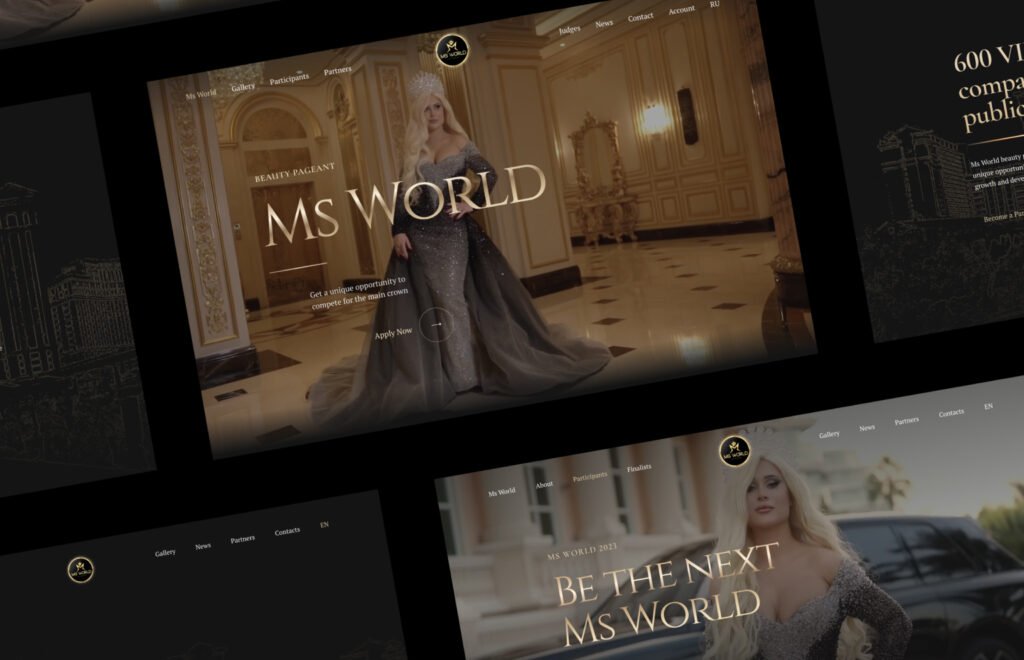This screenshot has width=1024, height=660.
Task: Click the Ms World logo in the dark footer mockup
Action: (81, 570)
